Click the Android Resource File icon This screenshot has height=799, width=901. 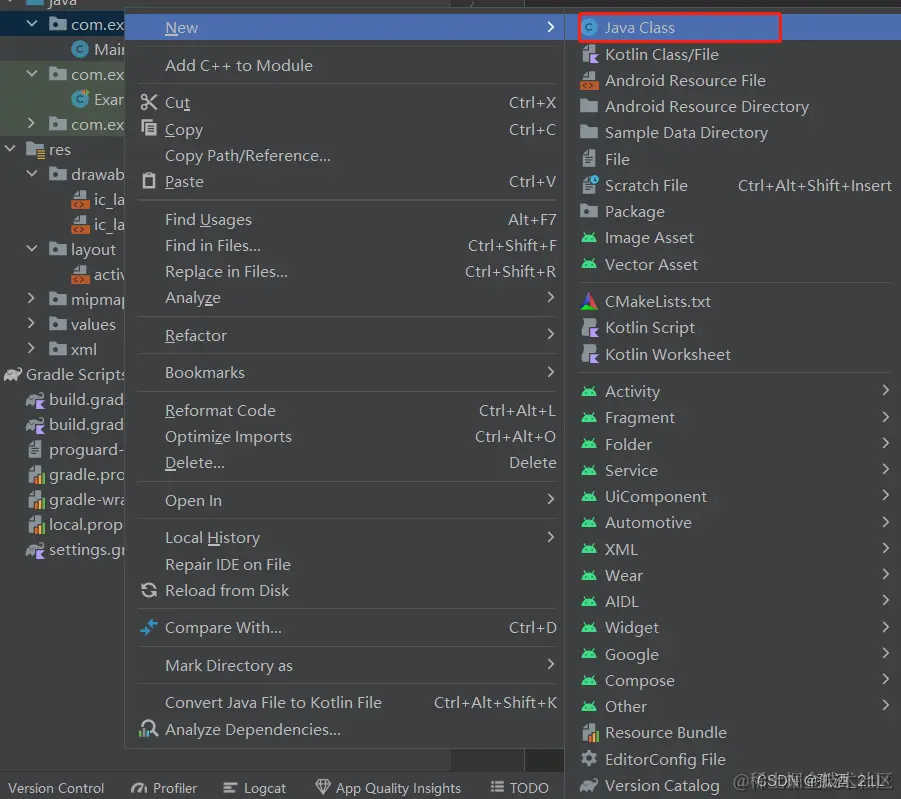(590, 80)
